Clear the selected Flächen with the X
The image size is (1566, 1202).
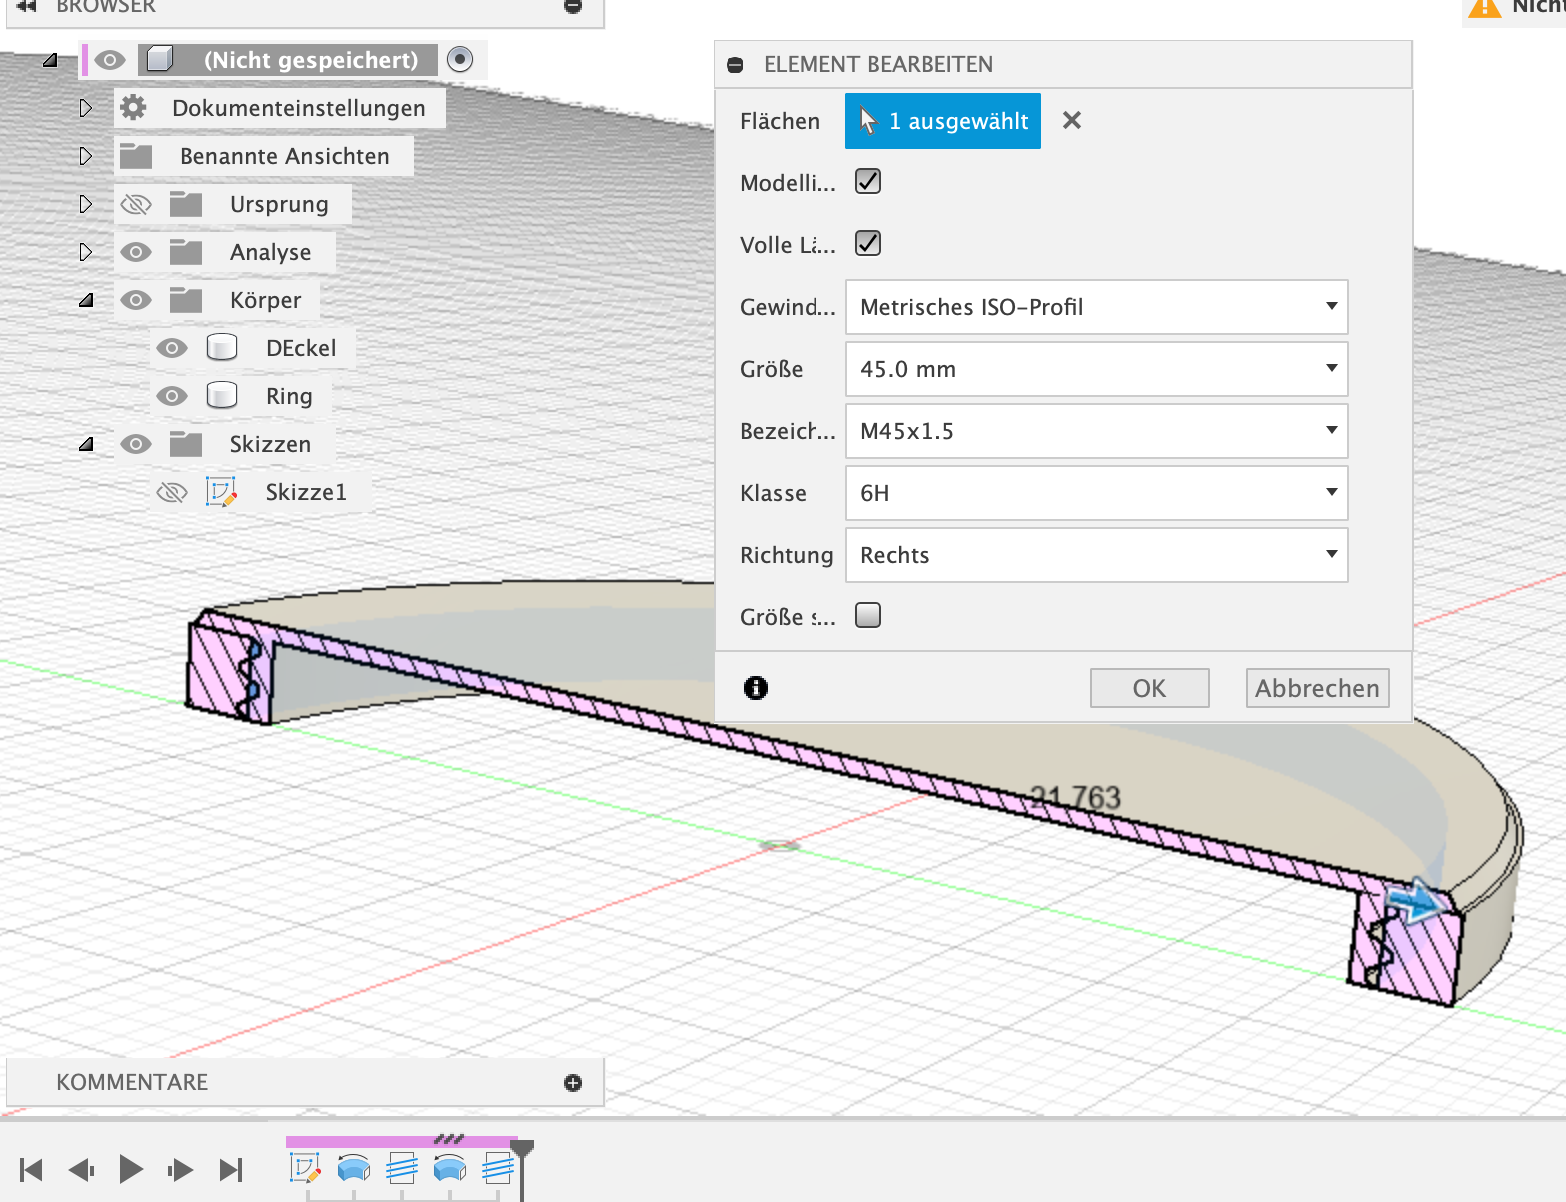pos(1072,121)
